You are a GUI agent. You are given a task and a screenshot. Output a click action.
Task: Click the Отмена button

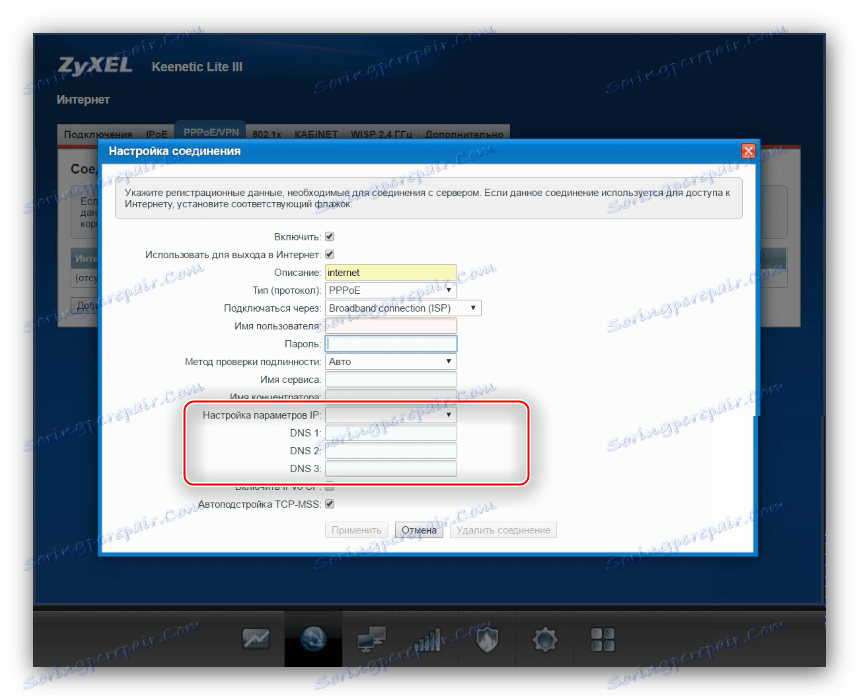(419, 530)
